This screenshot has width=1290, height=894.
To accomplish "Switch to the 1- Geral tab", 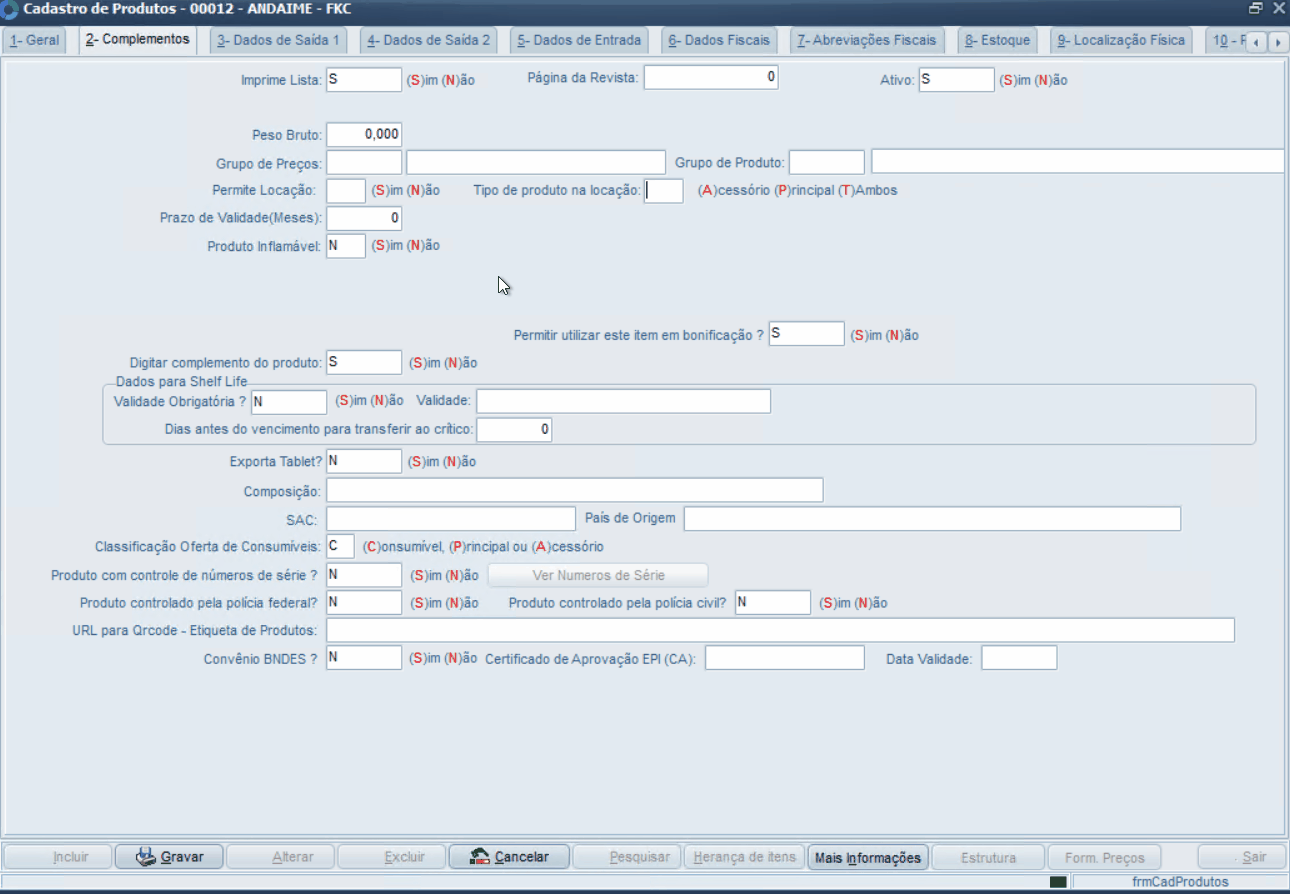I will (35, 41).
